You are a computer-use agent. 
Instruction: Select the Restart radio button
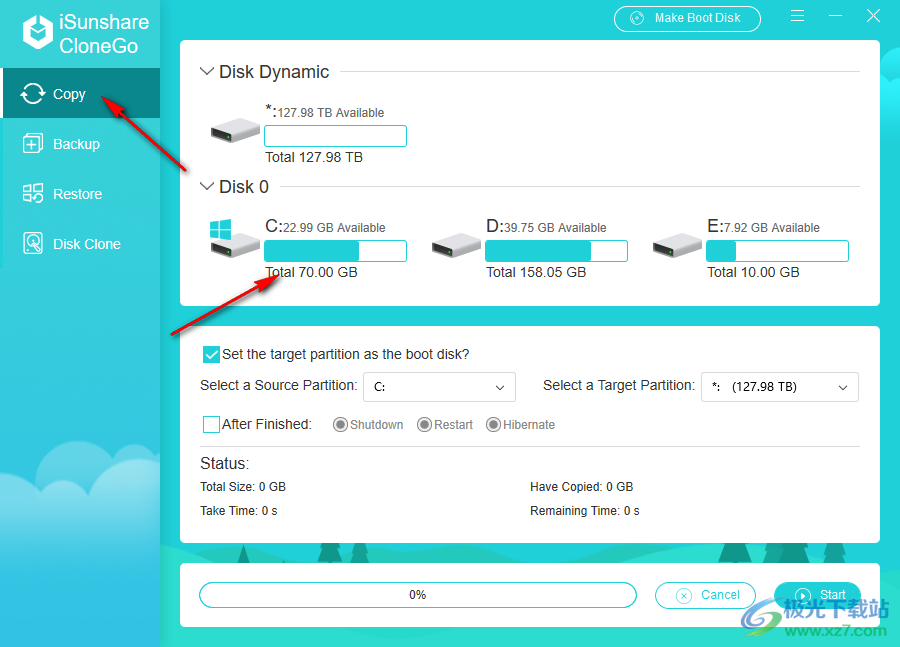(424, 425)
